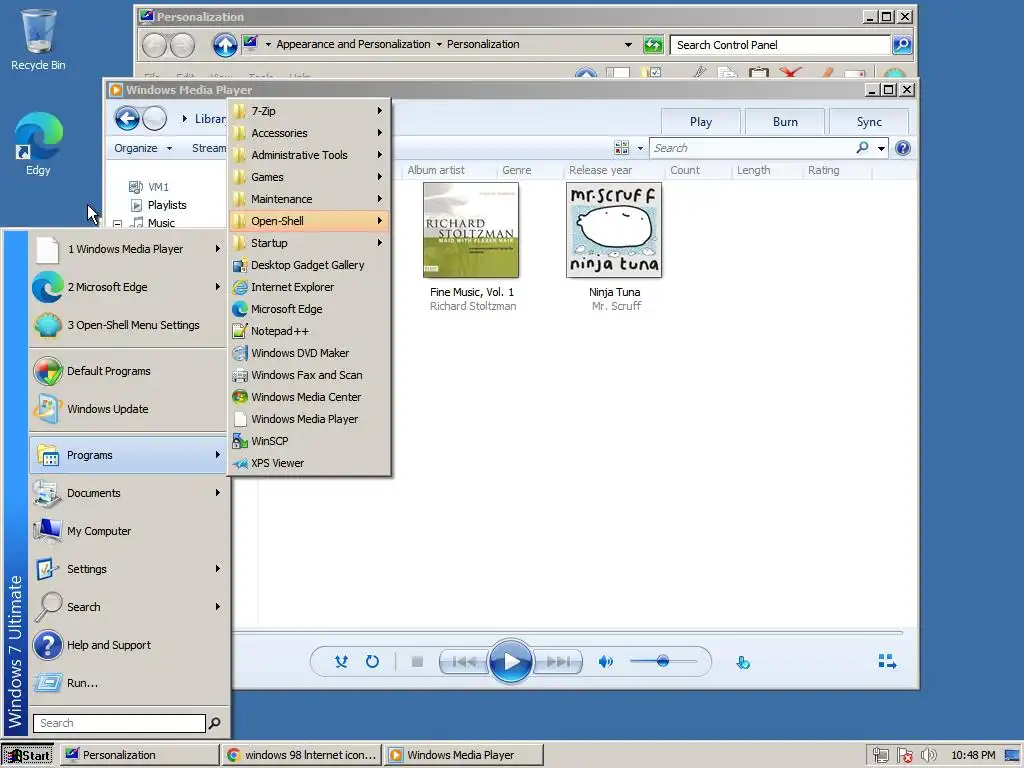Open Open-Shell Menu Settings
Viewport: 1024px width, 768px height.
click(x=128, y=325)
